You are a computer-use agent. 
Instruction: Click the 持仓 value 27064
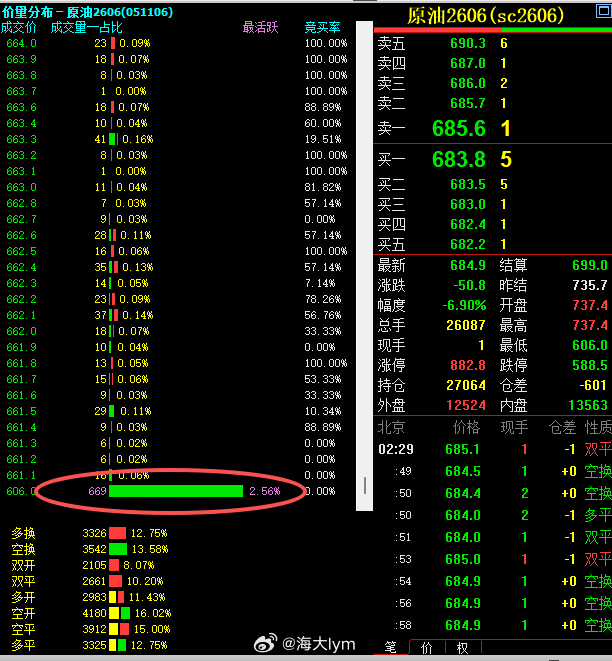click(x=466, y=385)
